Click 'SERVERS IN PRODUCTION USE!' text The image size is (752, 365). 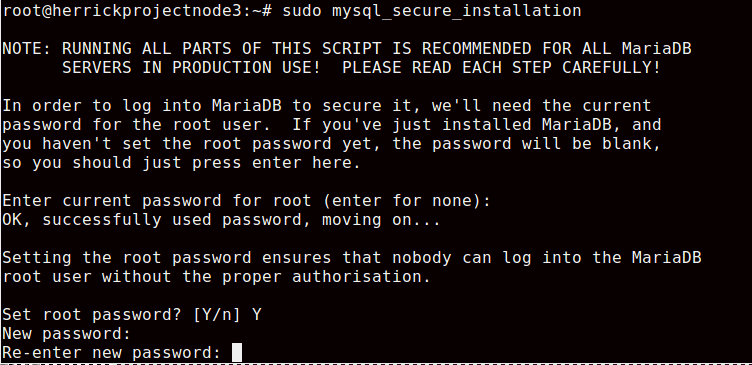[191, 68]
